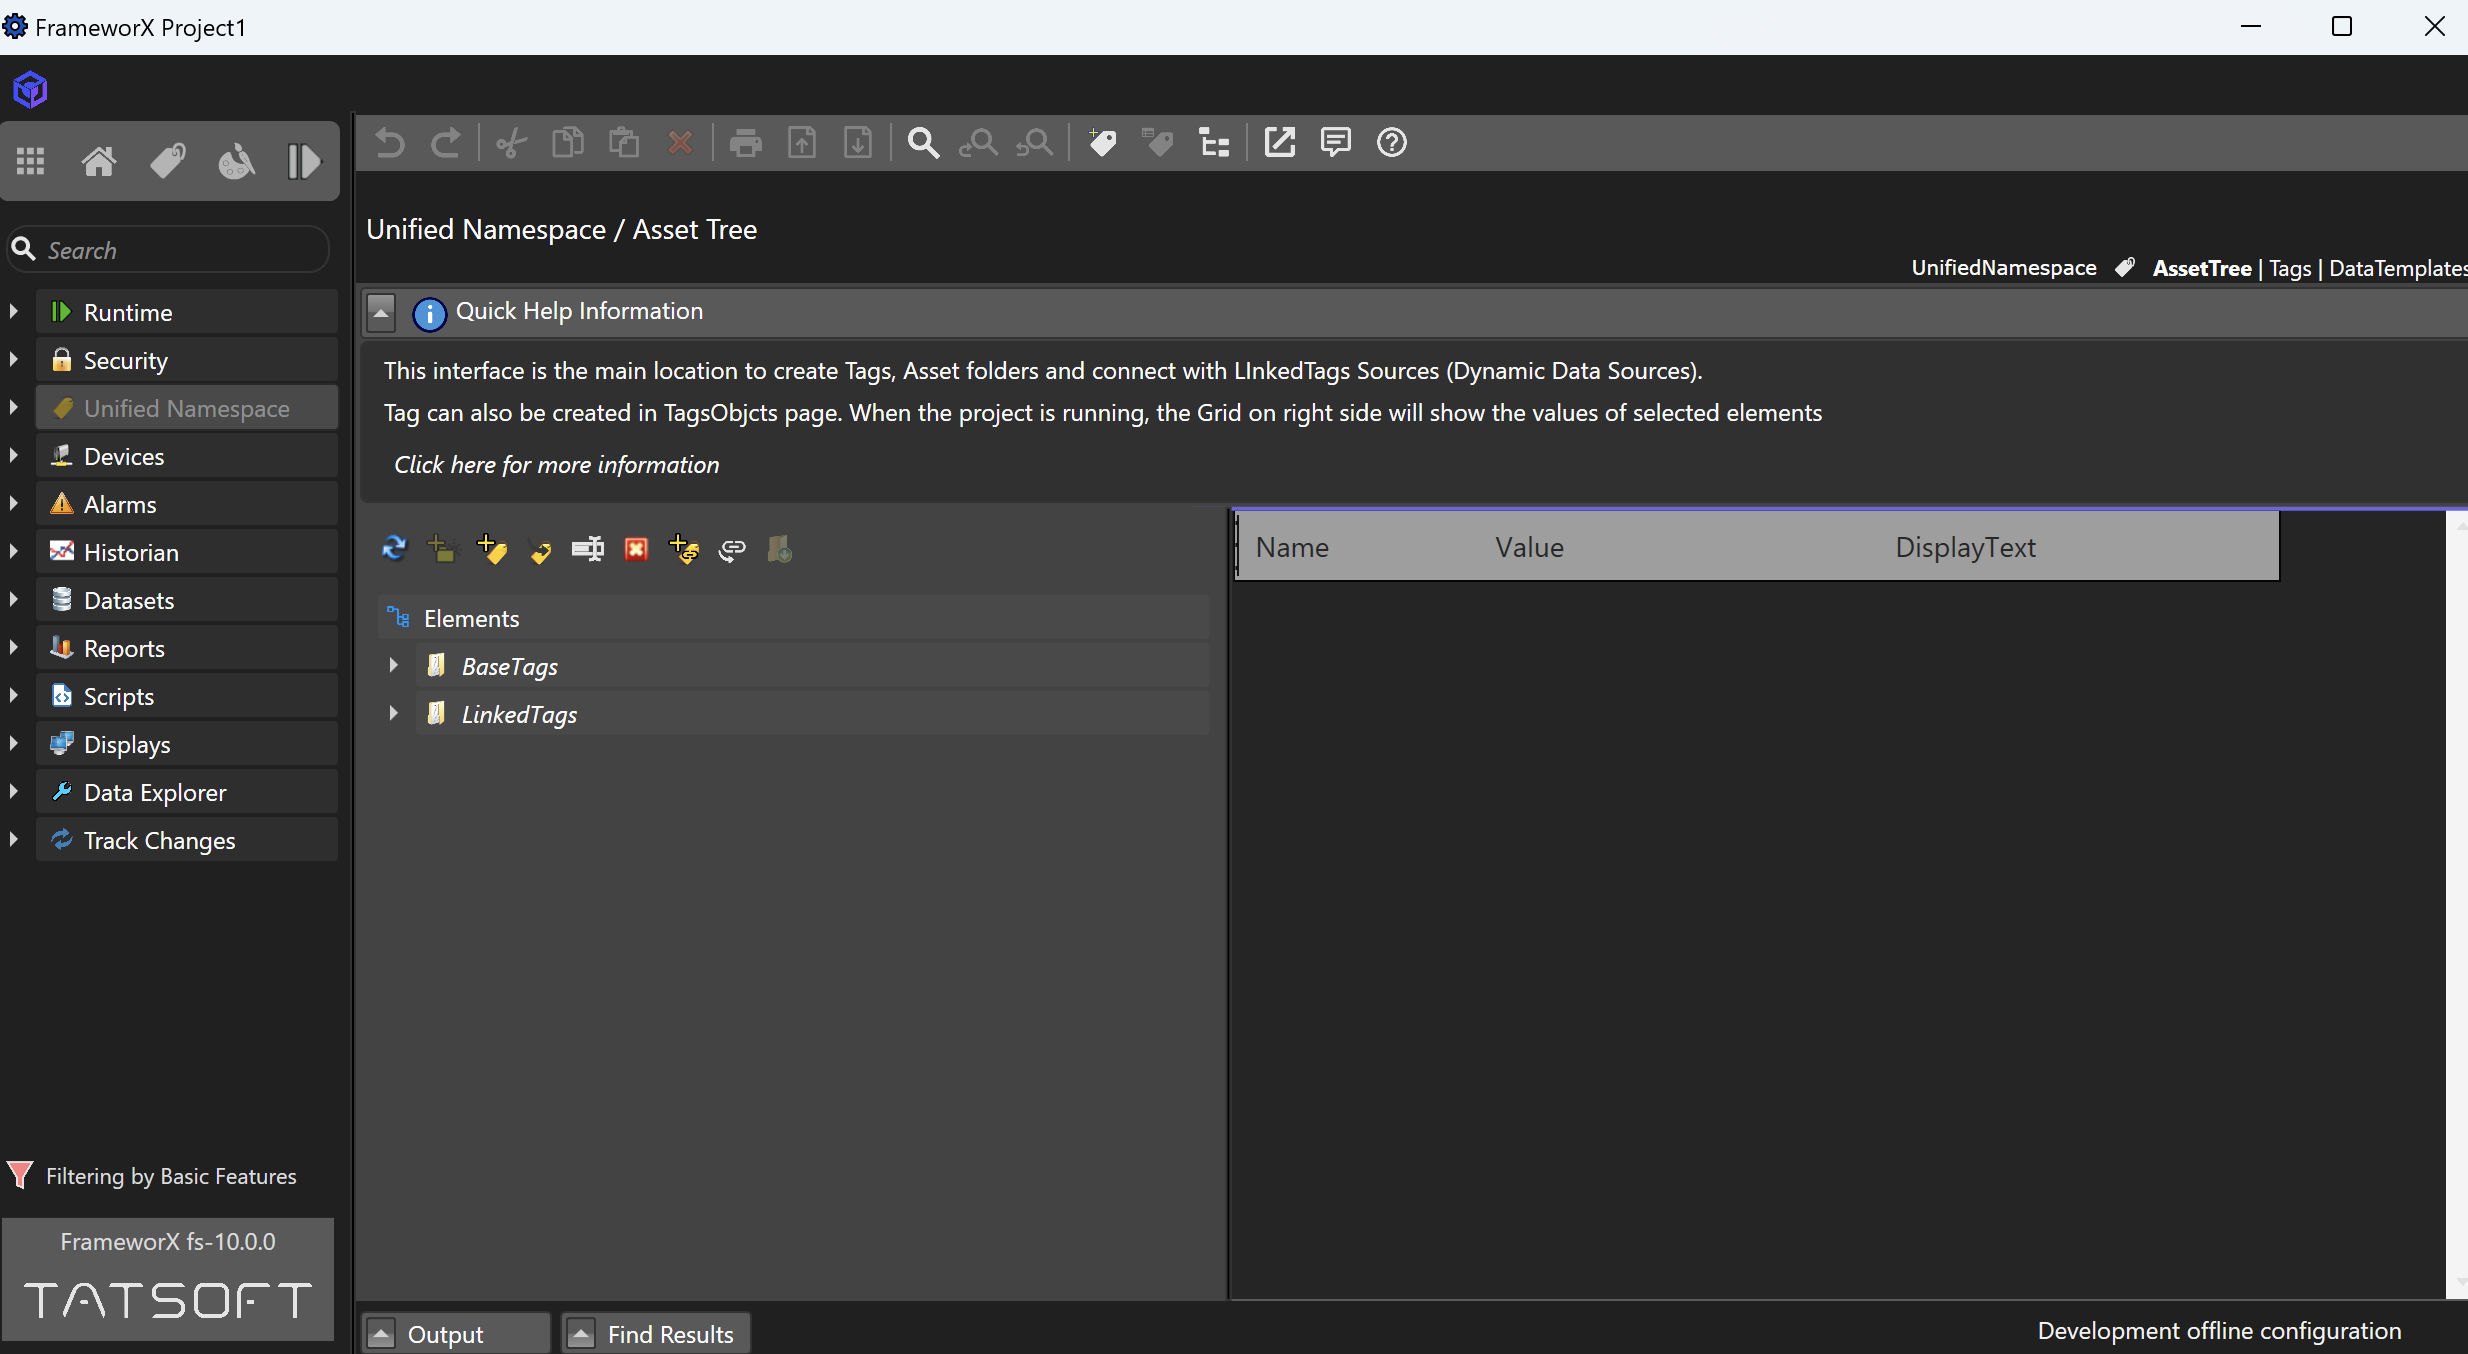Screen dimensions: 2468x1354
Task: Collapse the Quick Help Information panel
Action: click(x=381, y=312)
